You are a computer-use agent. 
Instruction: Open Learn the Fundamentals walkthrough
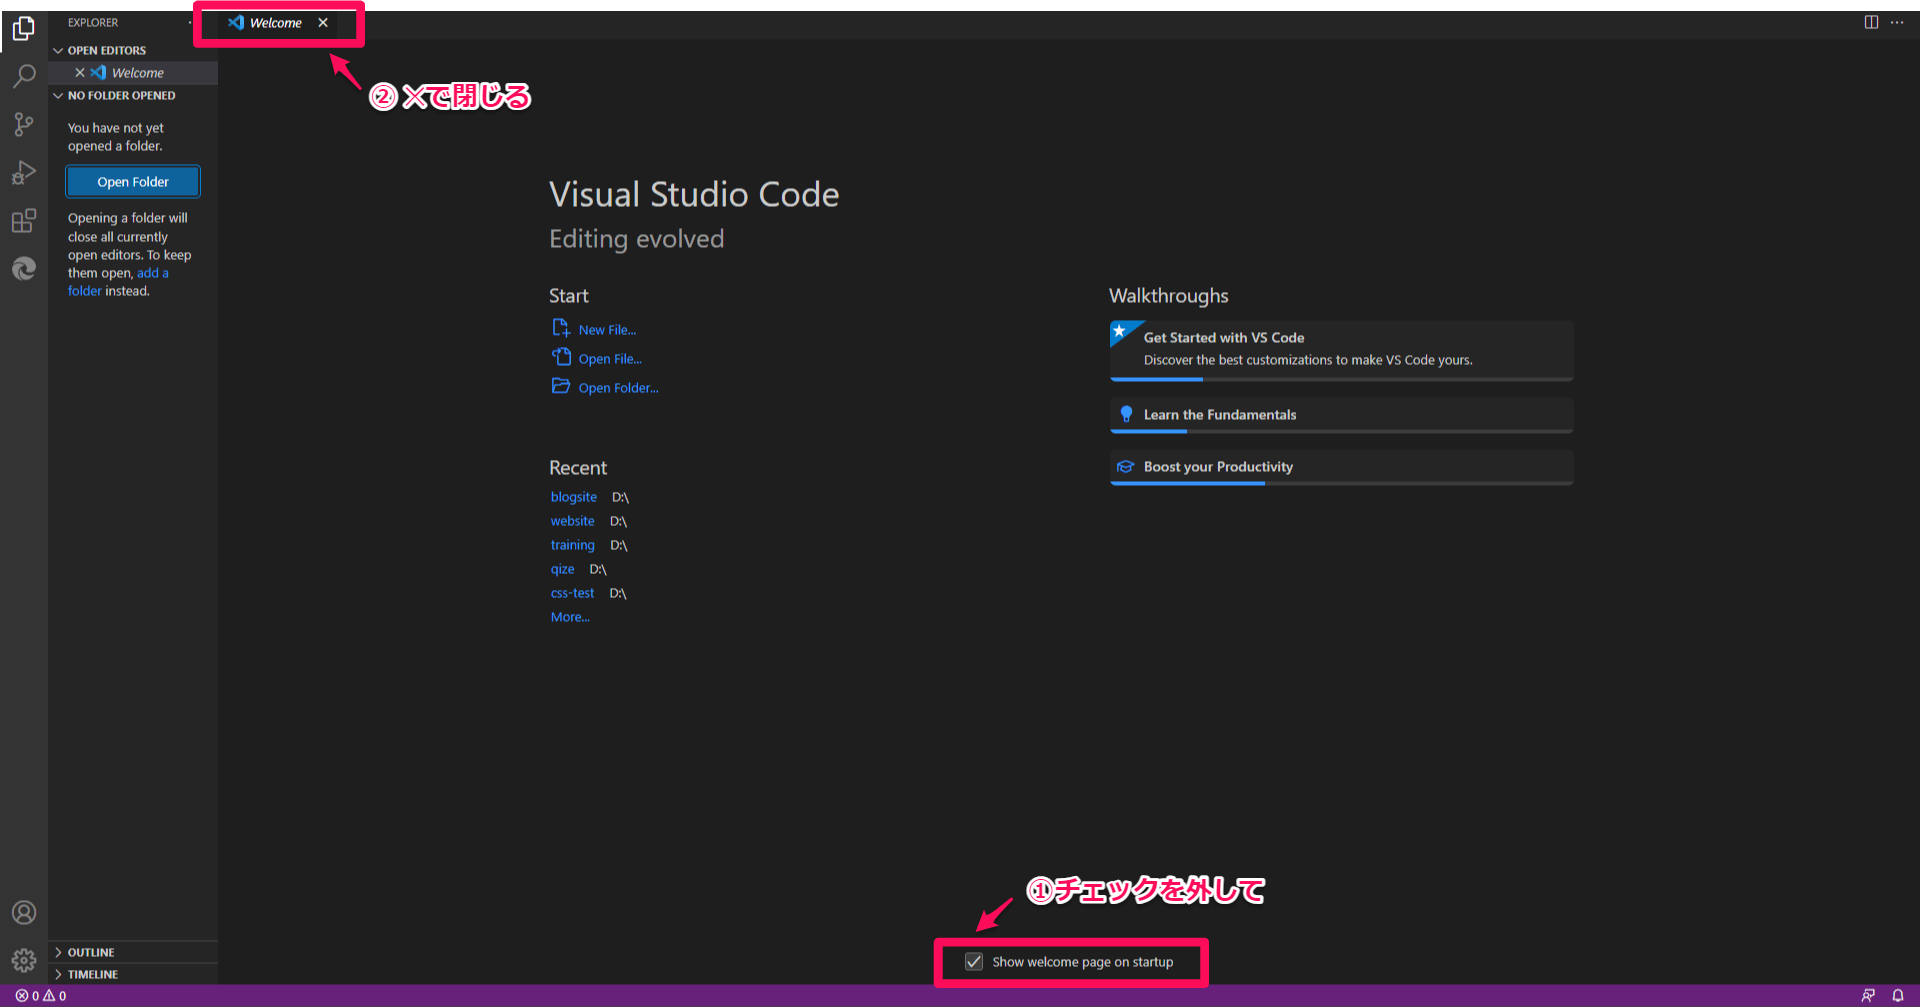coord(1341,415)
